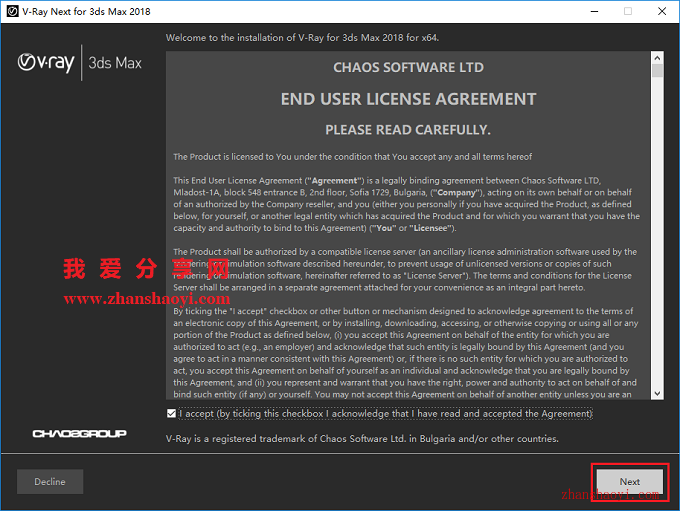Image resolution: width=680 pixels, height=511 pixels.
Task: Click the PLEASE READ CAREFULLY heading
Action: [x=408, y=130]
